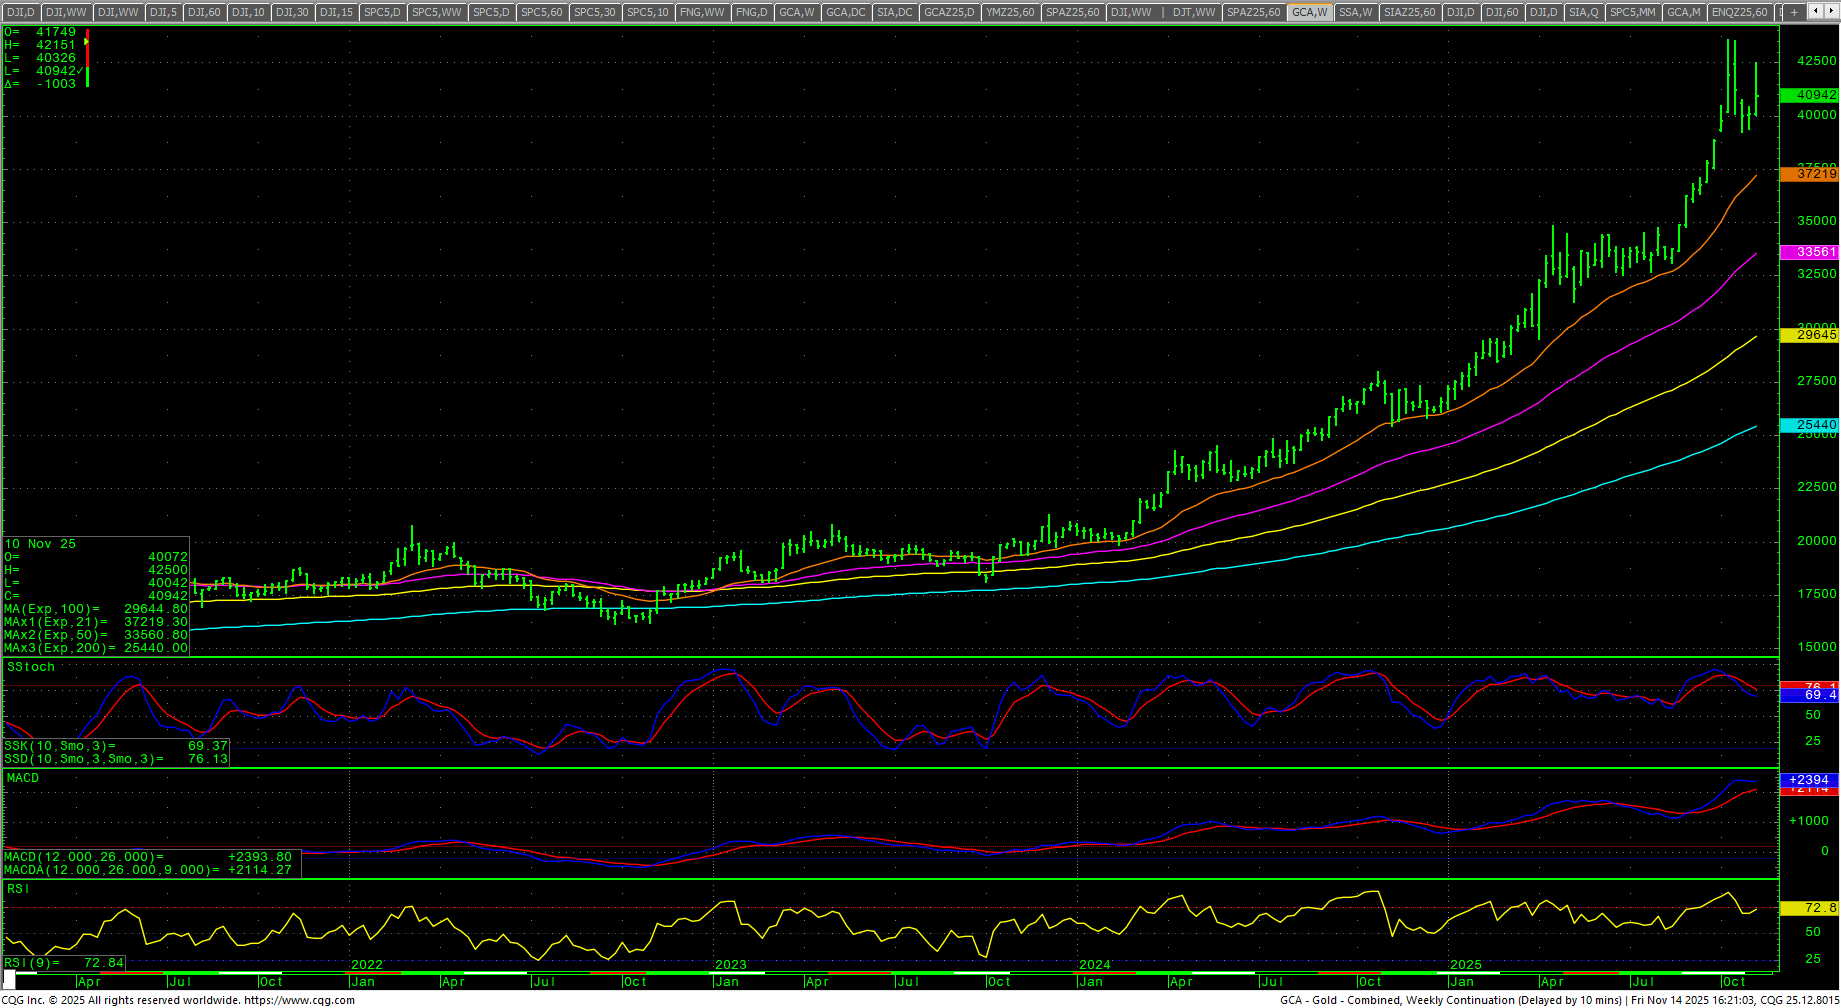Select the SPC5,MM tab
The image size is (1841, 1008).
(x=1632, y=12)
